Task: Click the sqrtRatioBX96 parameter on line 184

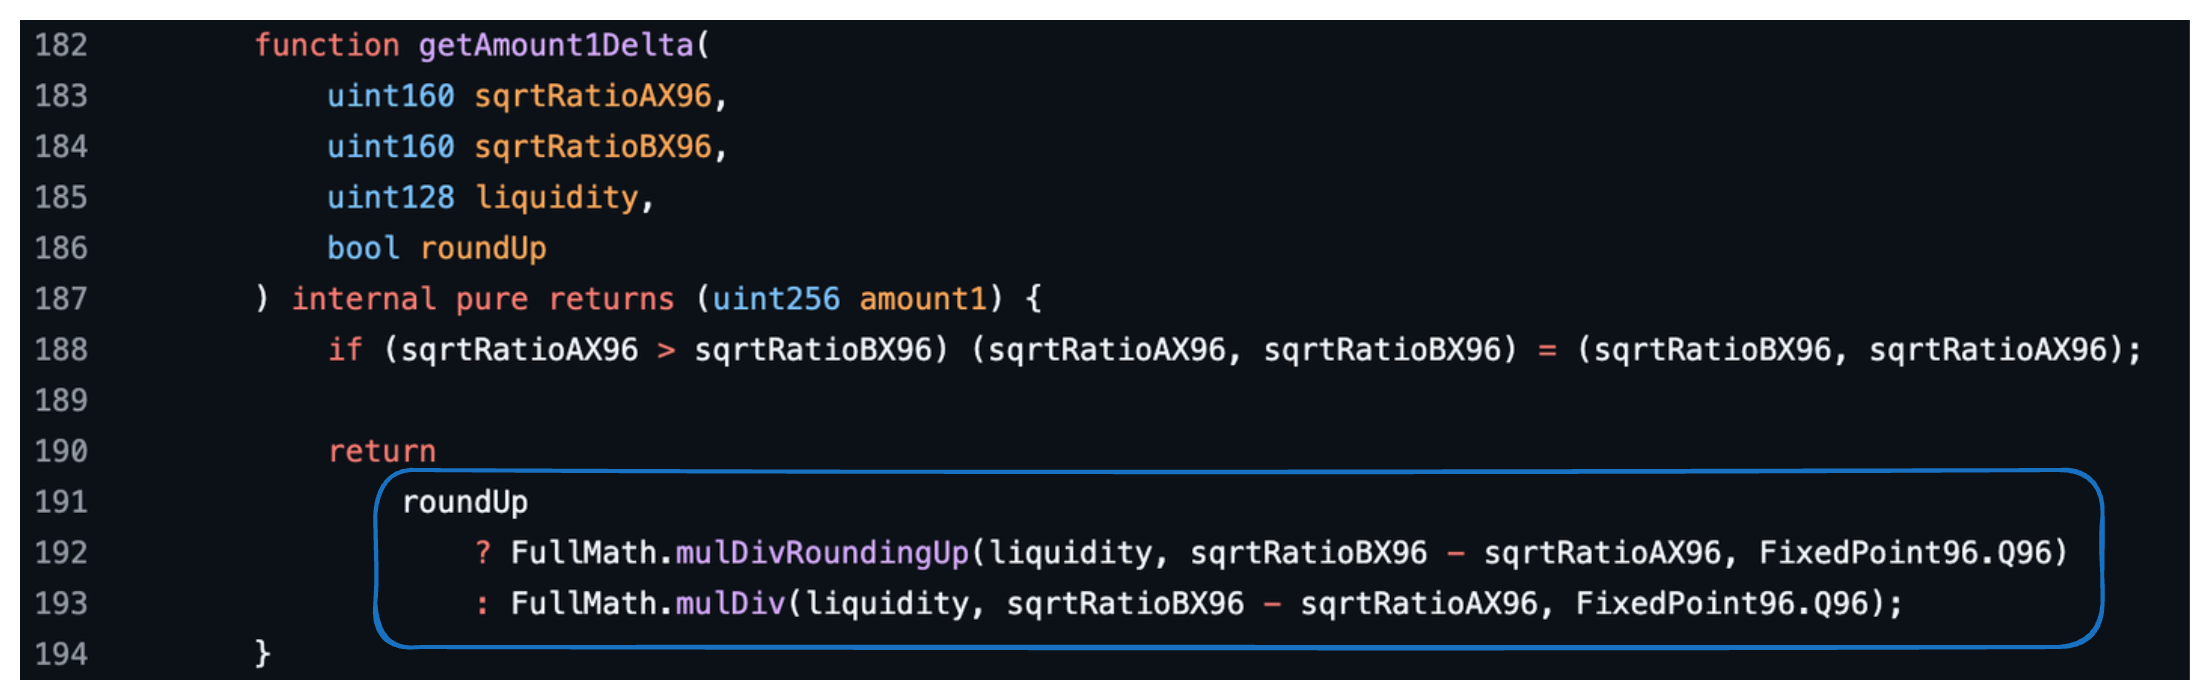Action: coord(592,147)
